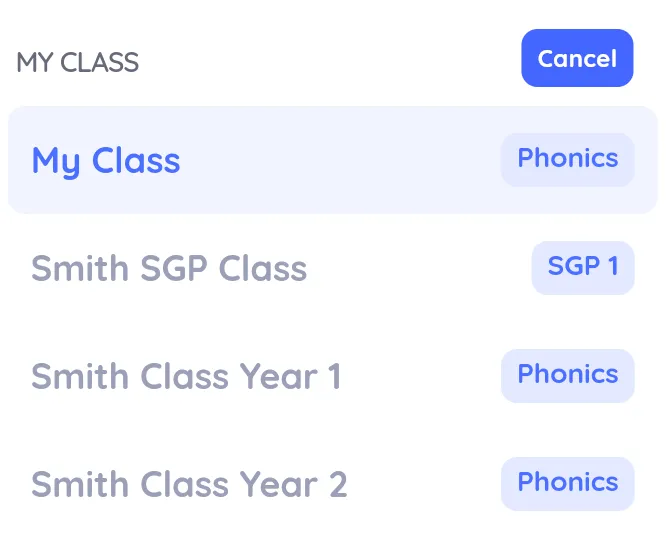Click blank area of Year 1 row

pos(420,376)
